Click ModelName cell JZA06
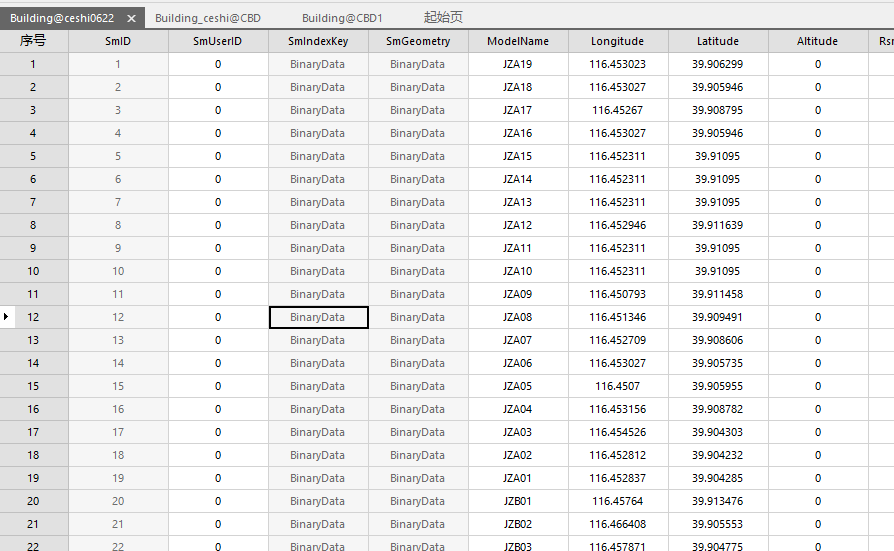The image size is (894, 551). [x=518, y=363]
